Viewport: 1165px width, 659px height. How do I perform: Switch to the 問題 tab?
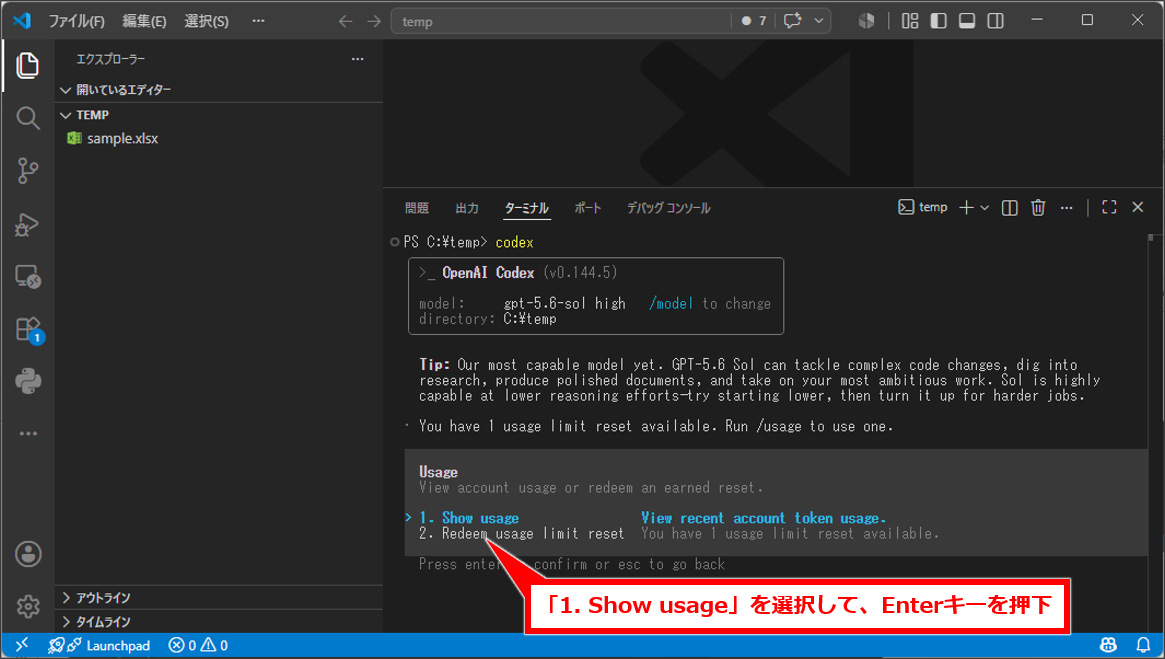pyautogui.click(x=417, y=208)
